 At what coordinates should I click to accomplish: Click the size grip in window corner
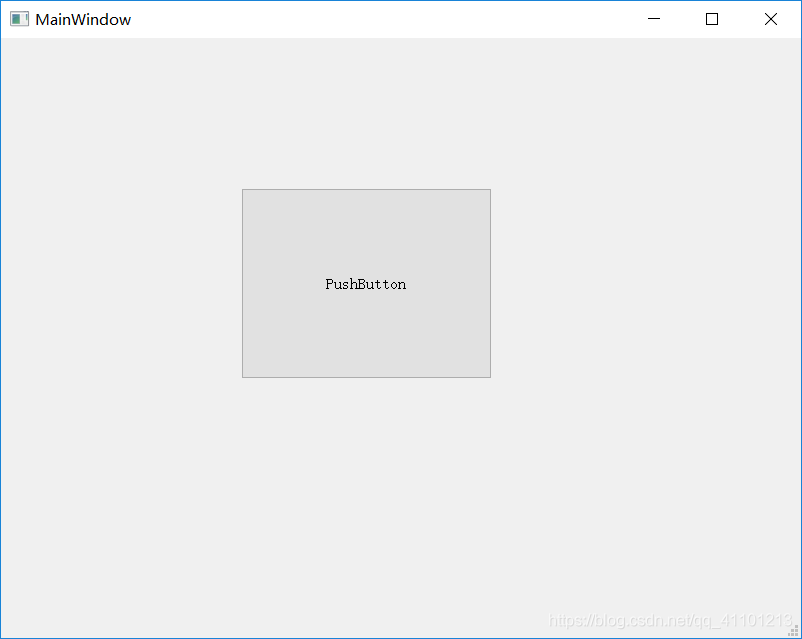(x=794, y=631)
